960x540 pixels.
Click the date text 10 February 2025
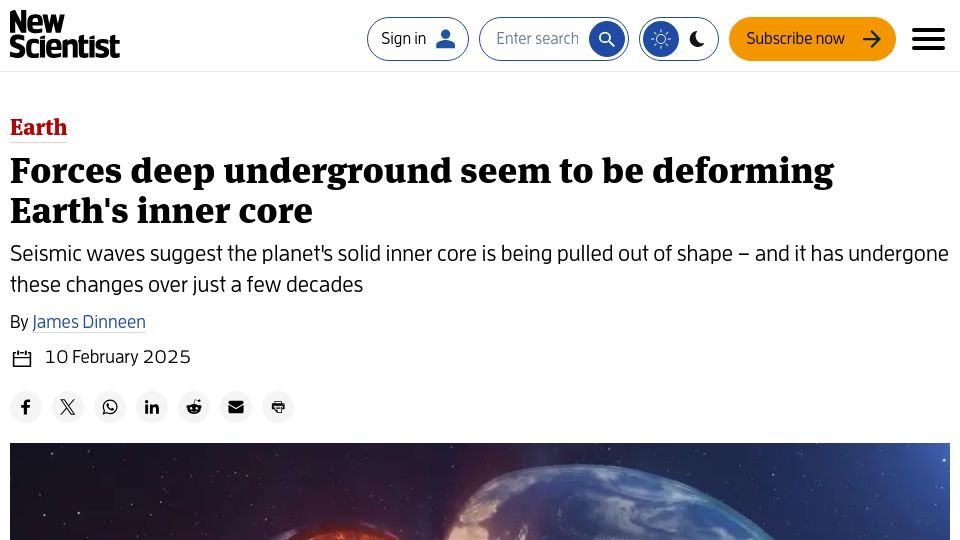point(118,357)
